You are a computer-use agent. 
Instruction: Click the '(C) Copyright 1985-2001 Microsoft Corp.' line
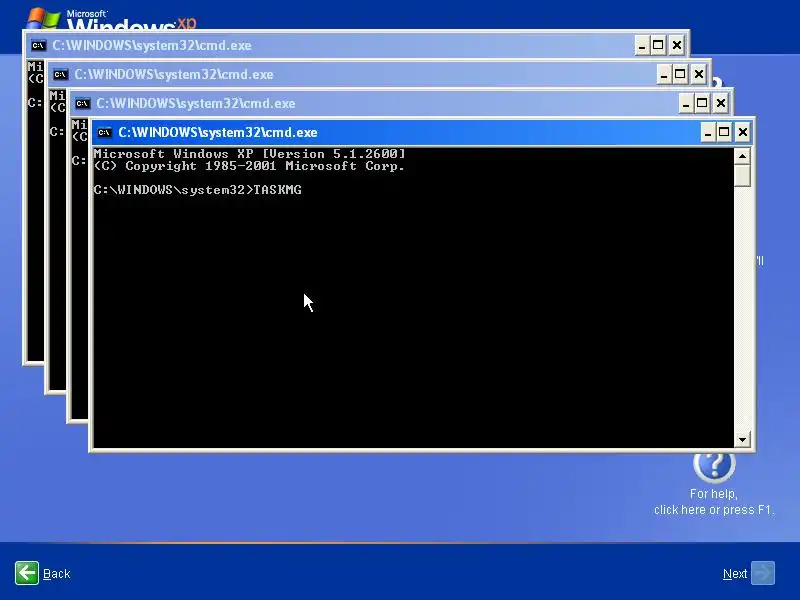(x=249, y=166)
